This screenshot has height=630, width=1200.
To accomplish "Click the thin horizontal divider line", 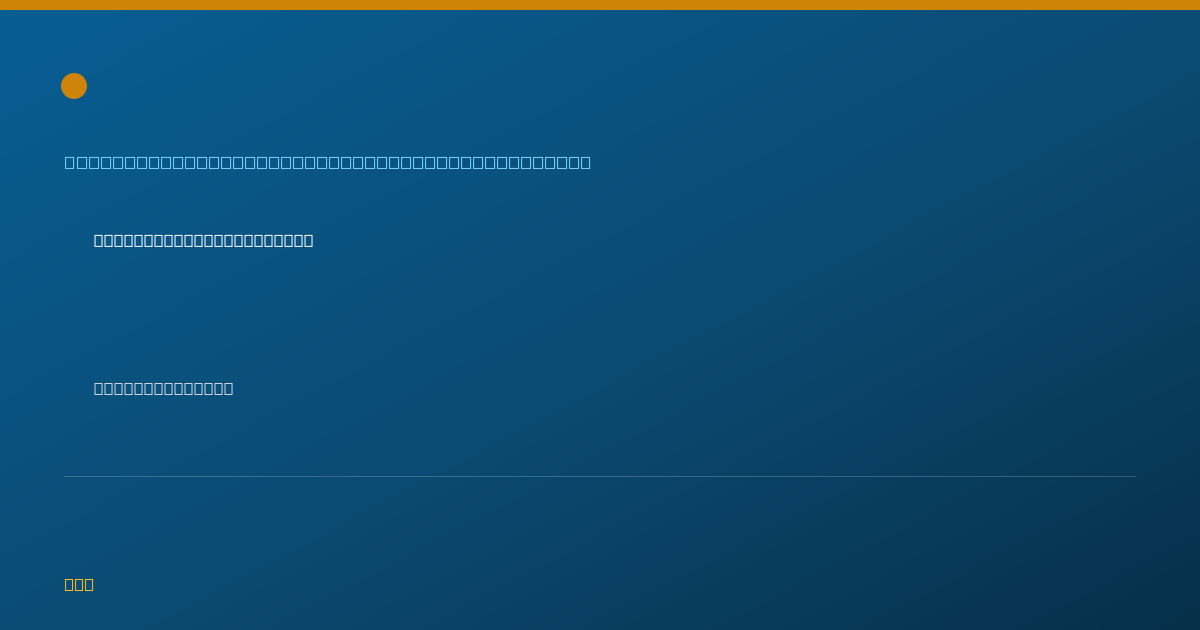I will [x=600, y=476].
